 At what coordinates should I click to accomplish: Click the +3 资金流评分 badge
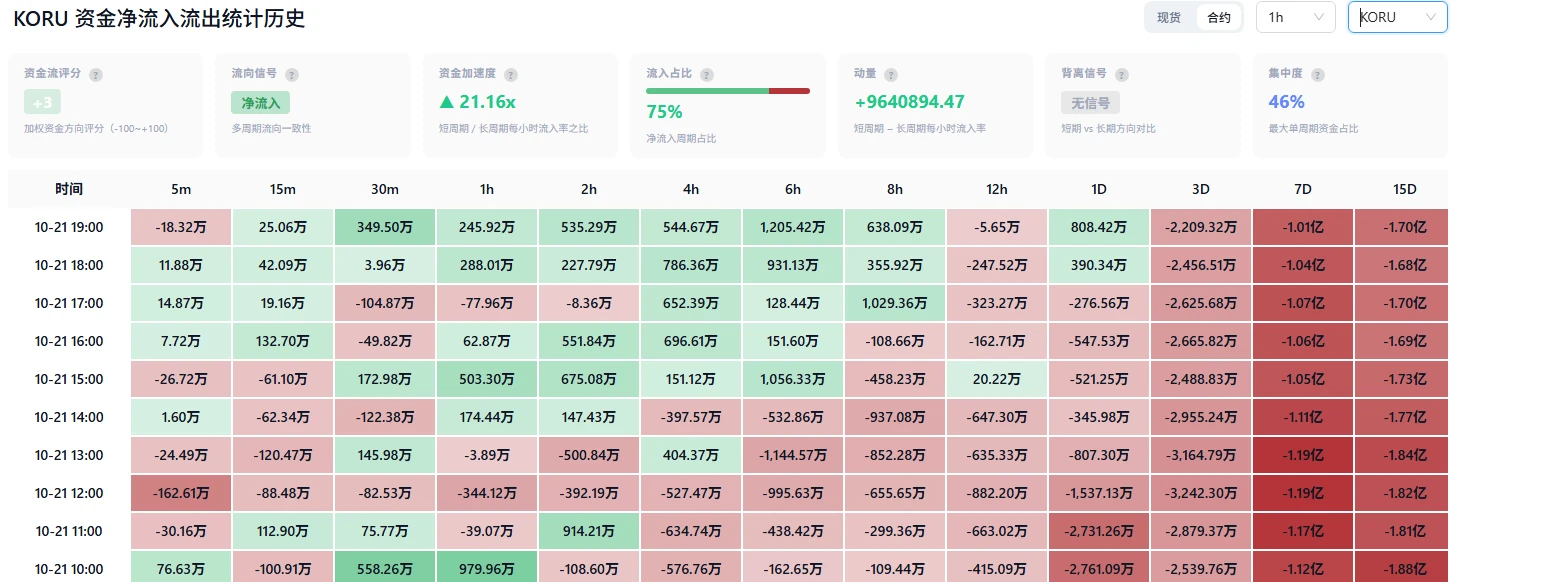click(42, 102)
